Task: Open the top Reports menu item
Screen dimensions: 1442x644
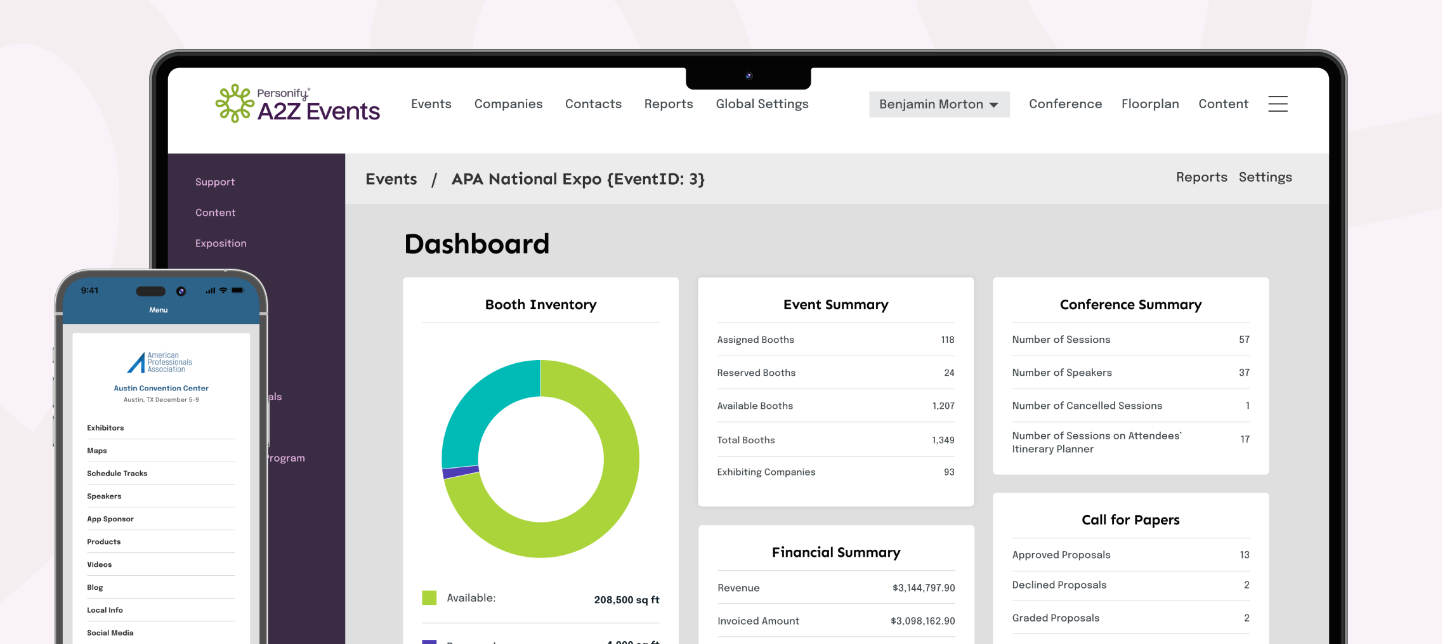Action: [668, 104]
